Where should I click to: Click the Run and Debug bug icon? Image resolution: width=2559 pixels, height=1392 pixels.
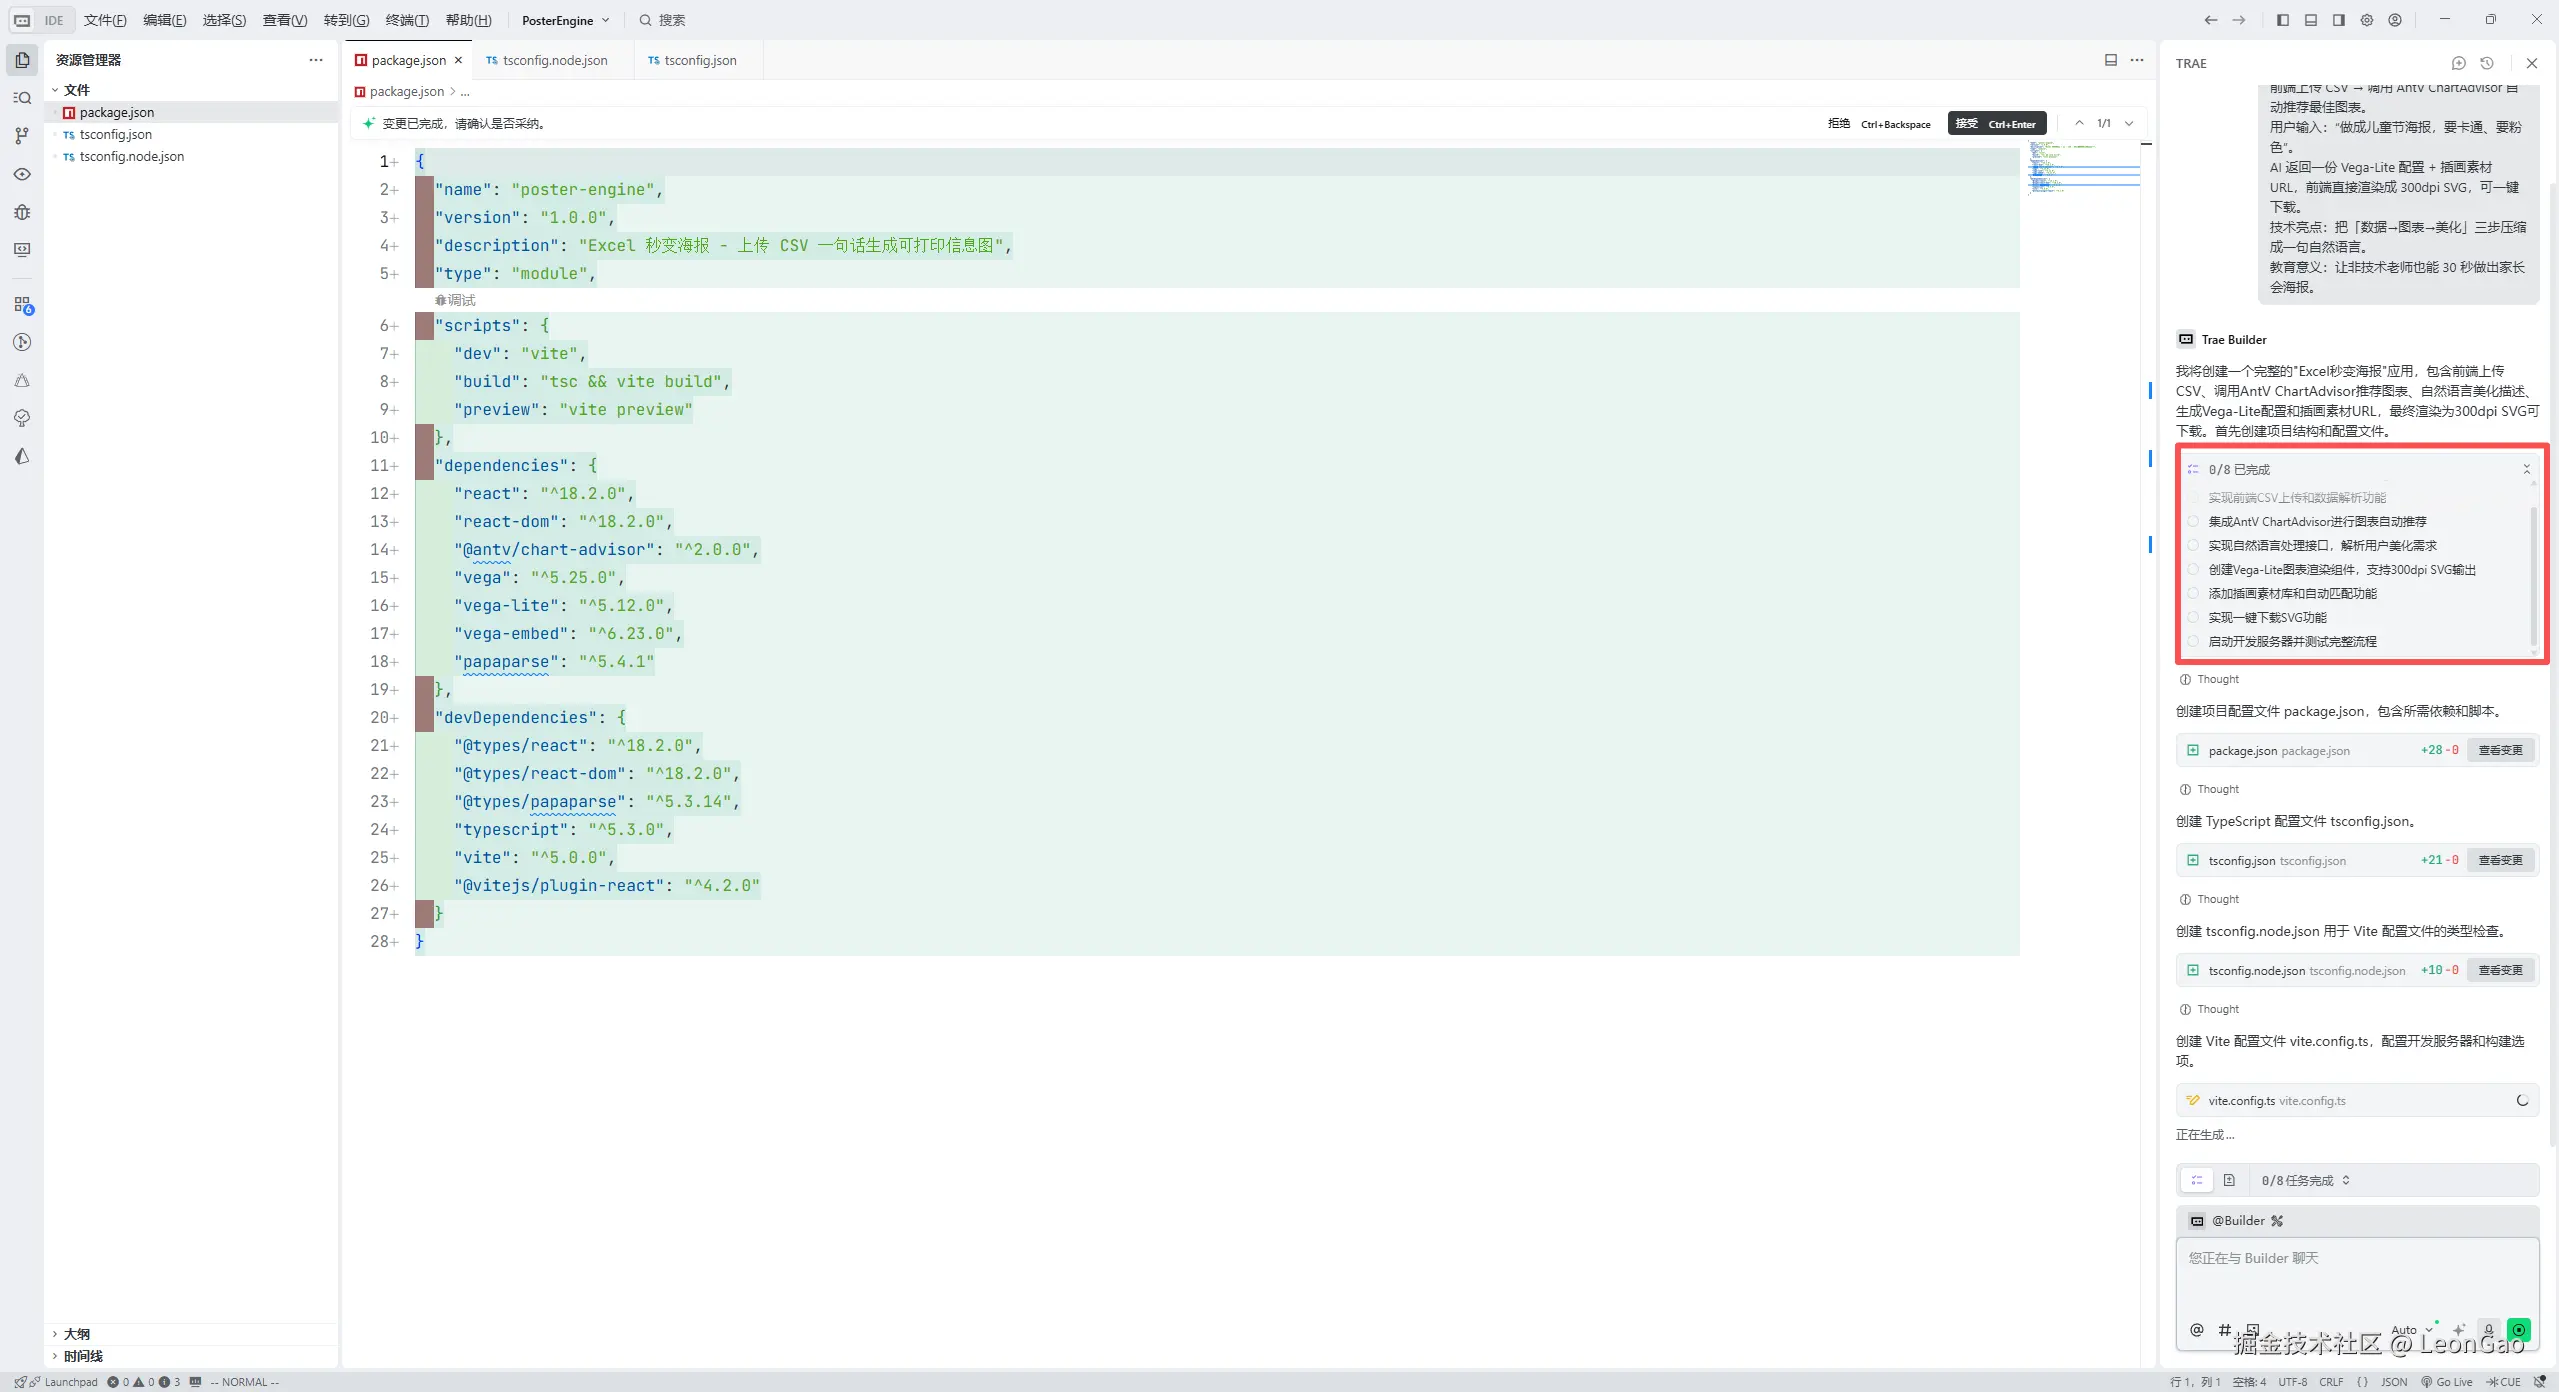coord(22,212)
